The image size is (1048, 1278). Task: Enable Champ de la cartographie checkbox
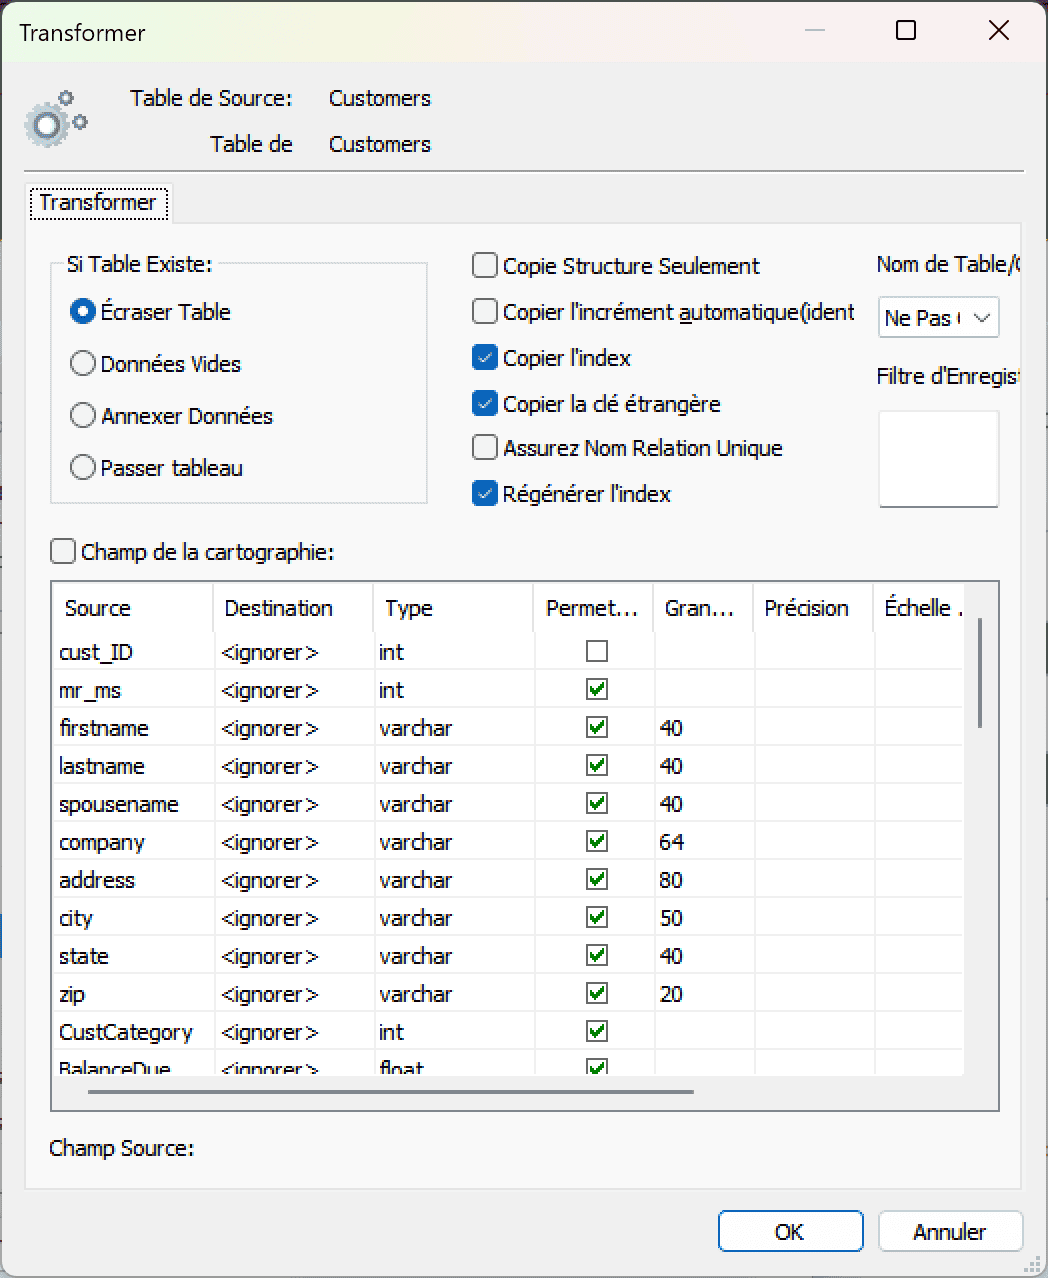coord(63,552)
